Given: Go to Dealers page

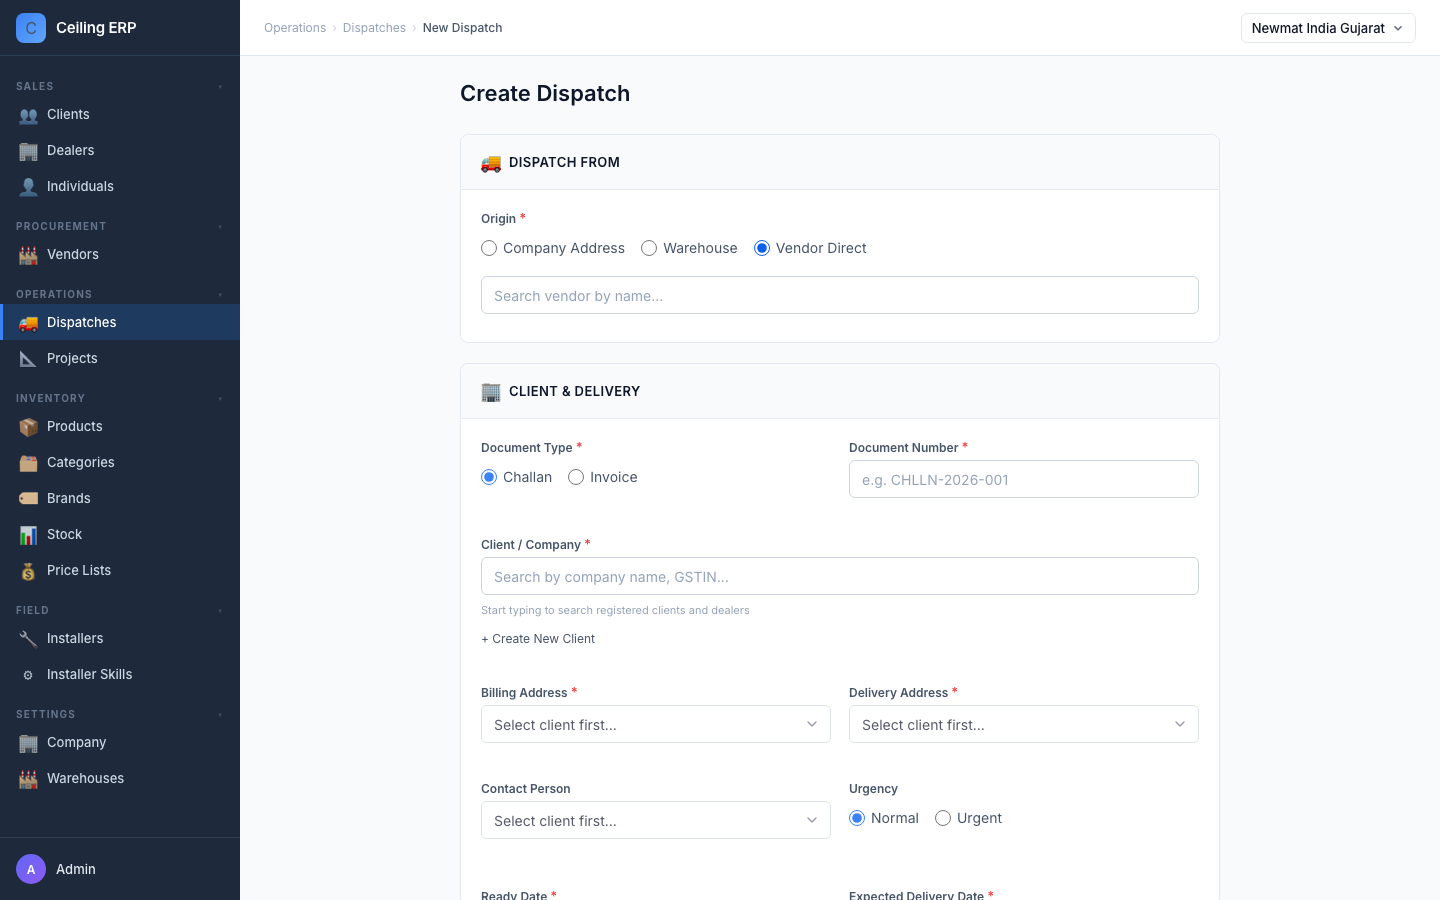Looking at the screenshot, I should click(x=120, y=150).
